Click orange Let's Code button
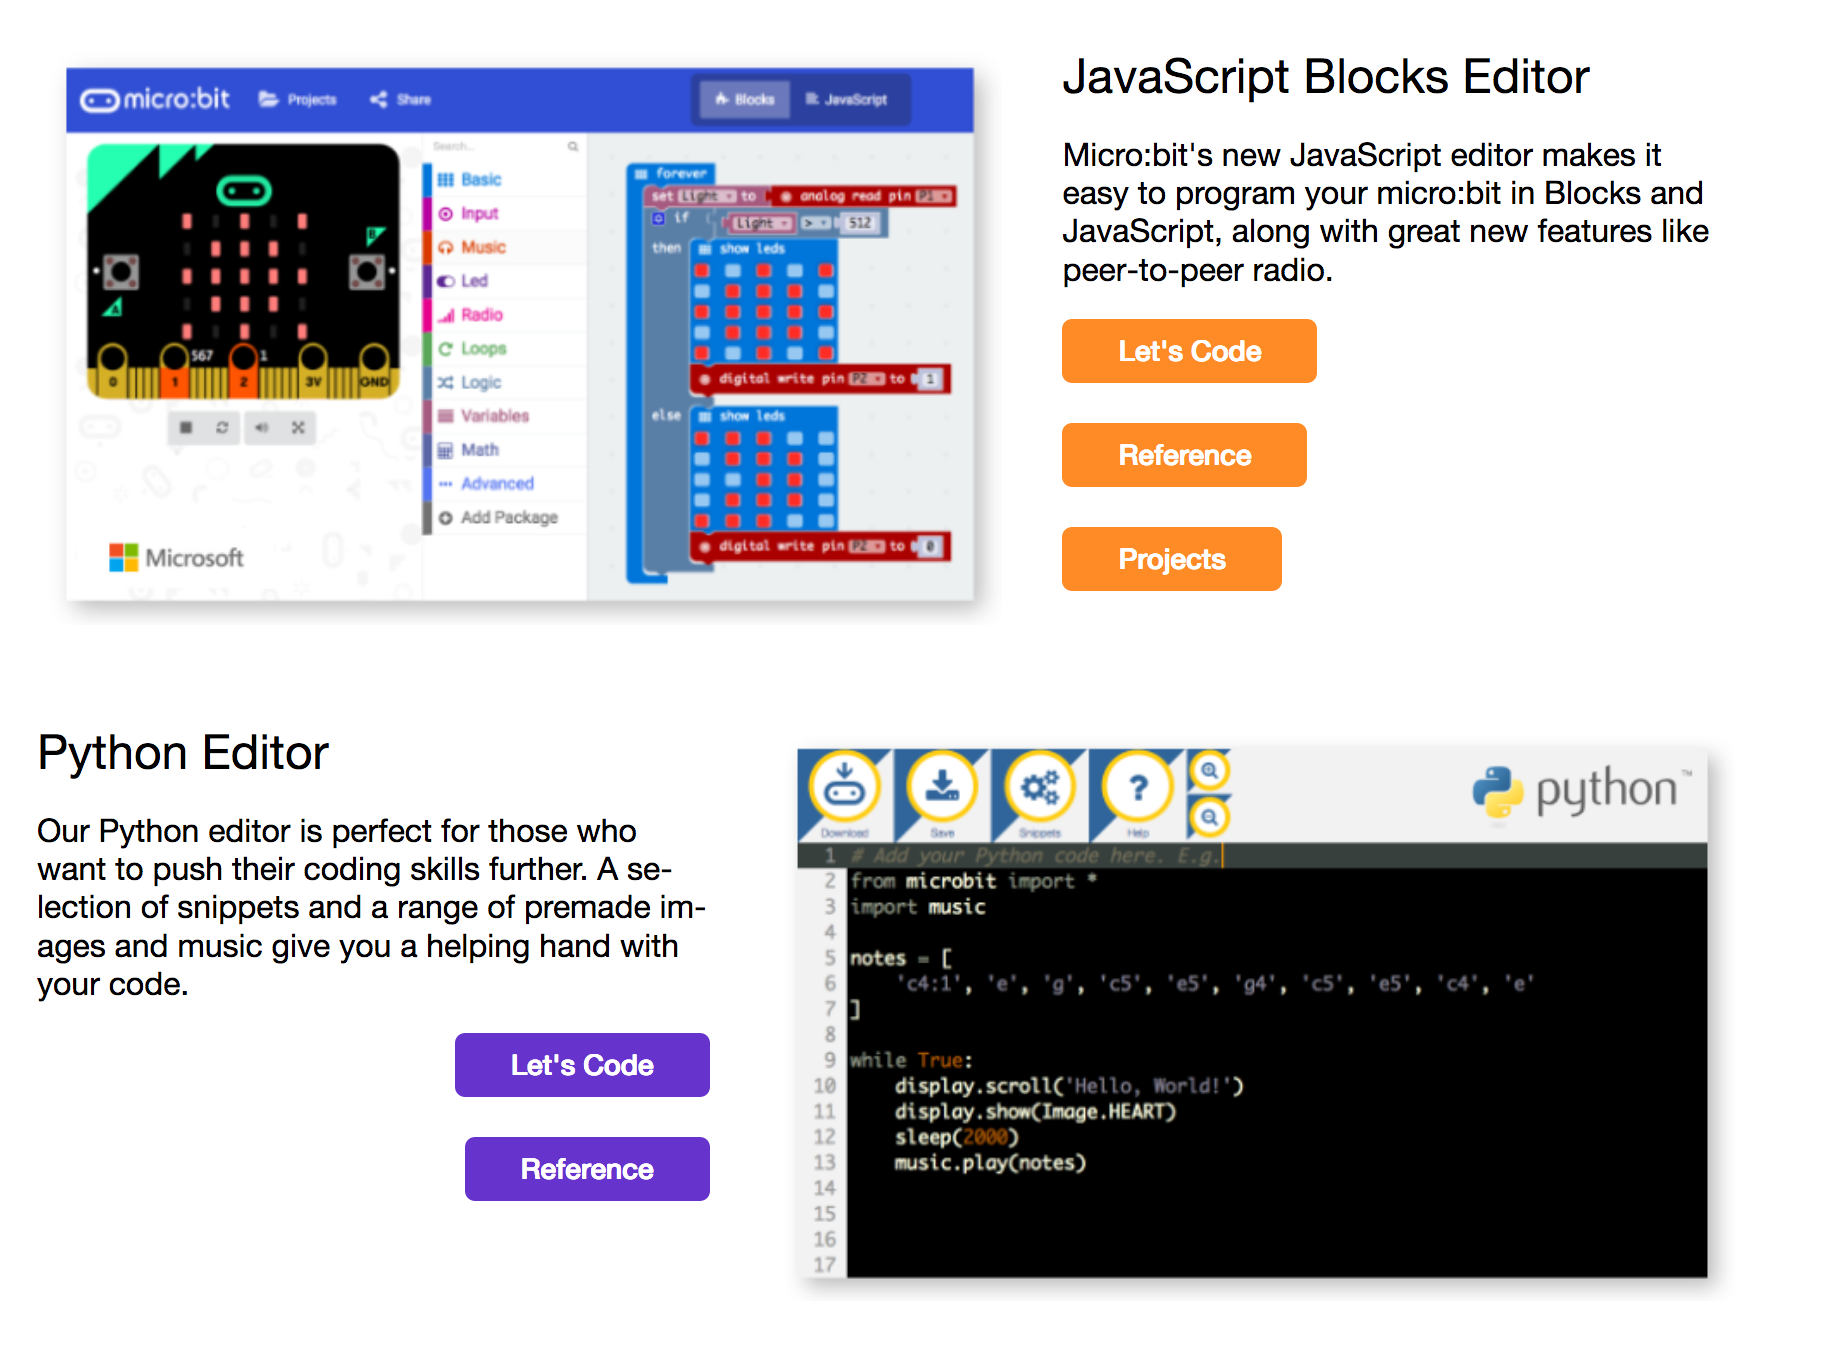The width and height of the screenshot is (1830, 1352). 1188,351
